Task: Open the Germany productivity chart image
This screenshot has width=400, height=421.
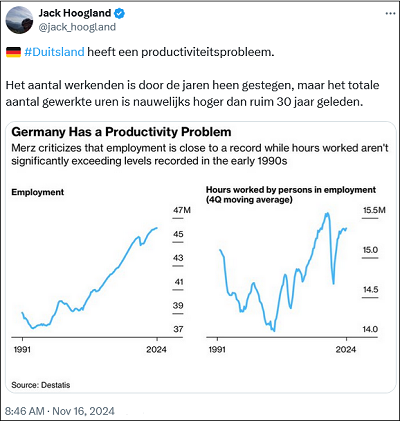Action: pyautogui.click(x=201, y=257)
